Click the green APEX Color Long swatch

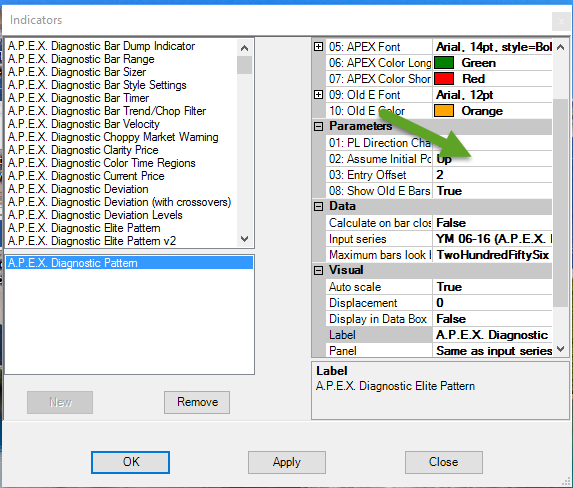444,63
